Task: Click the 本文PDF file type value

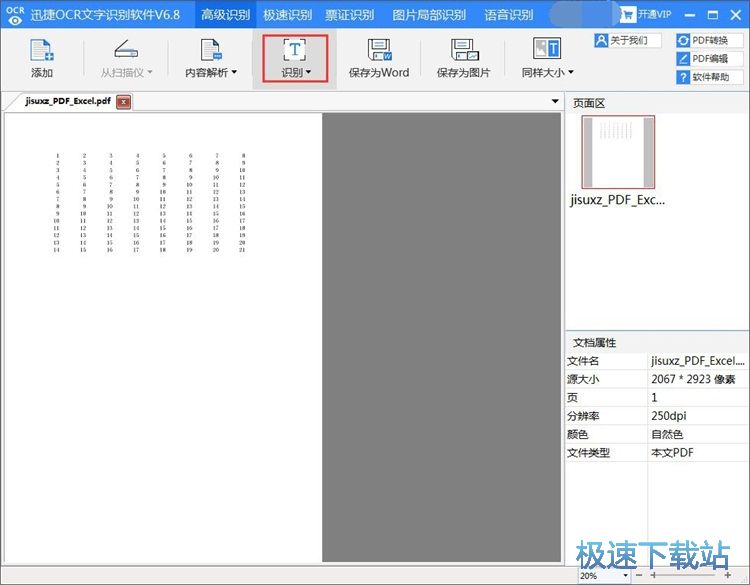Action: coord(672,453)
